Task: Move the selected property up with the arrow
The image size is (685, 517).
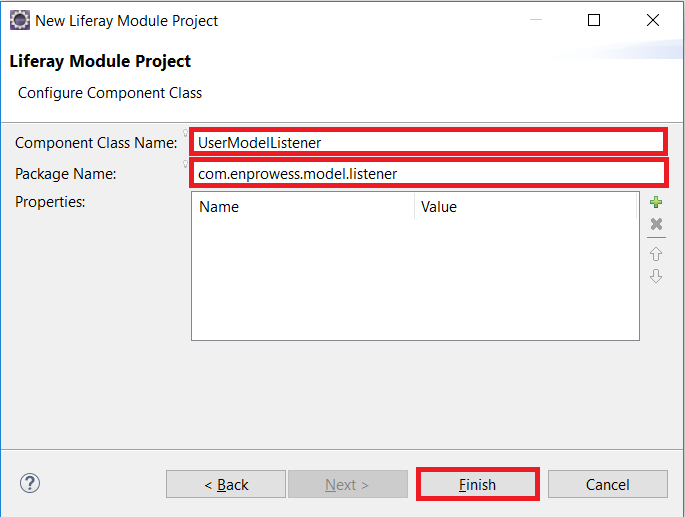Action: (656, 254)
